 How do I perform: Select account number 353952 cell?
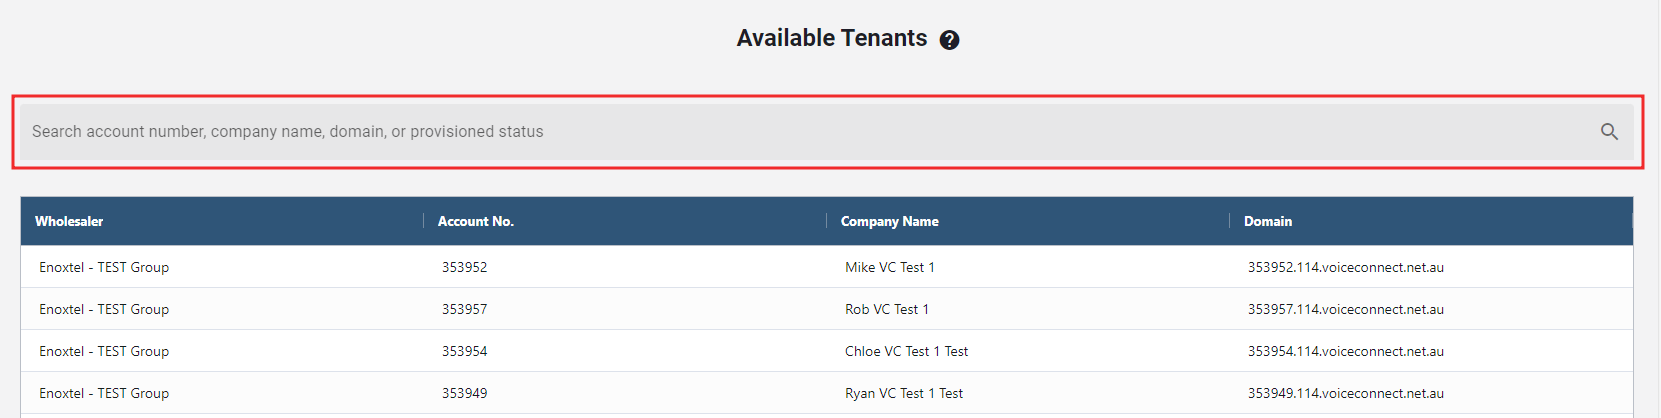click(465, 267)
